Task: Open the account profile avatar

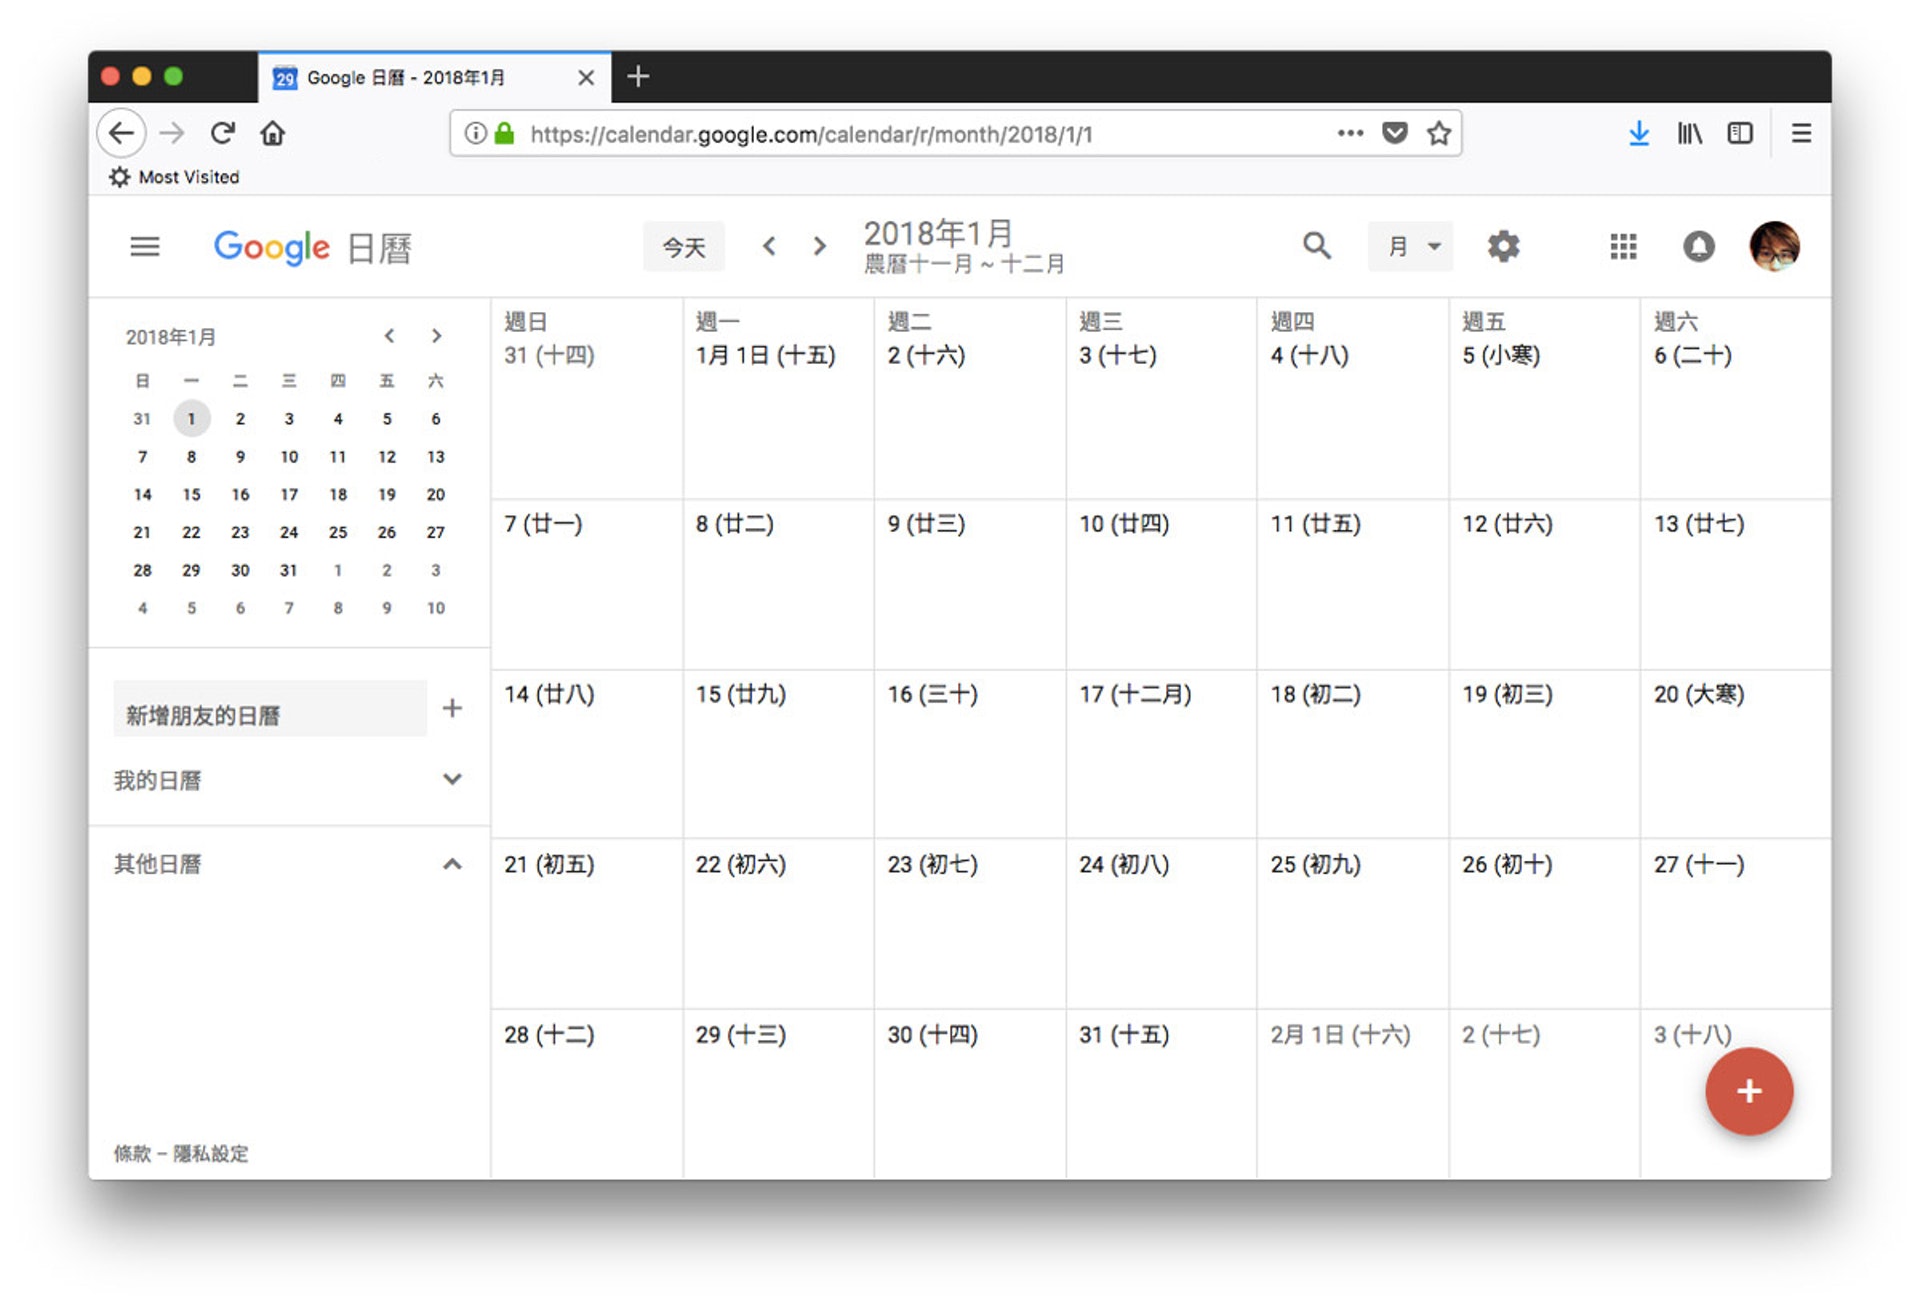Action: coord(1774,246)
